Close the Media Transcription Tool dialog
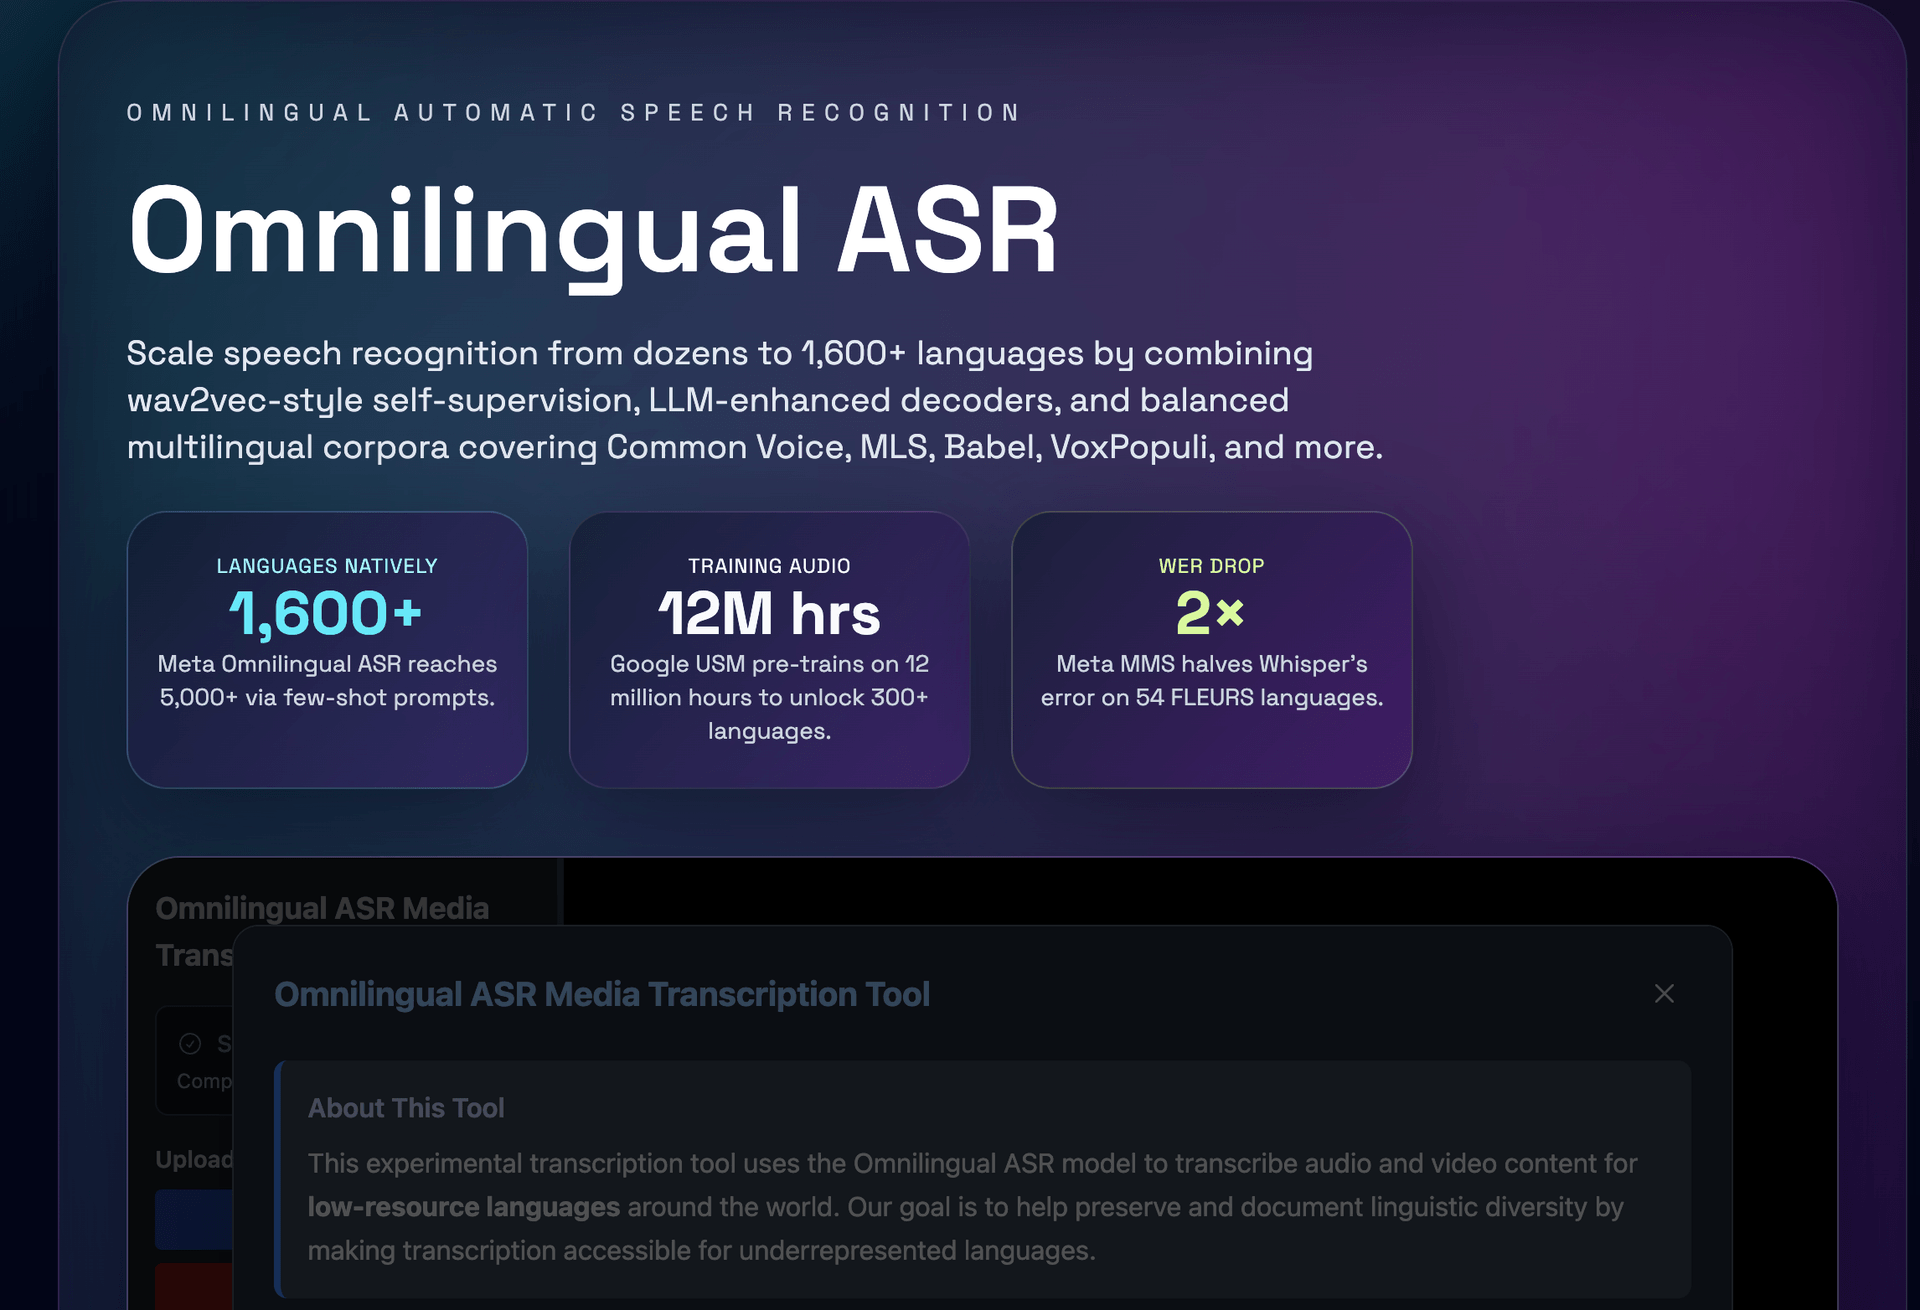Screen dimensions: 1920x1310 (x=1664, y=994)
